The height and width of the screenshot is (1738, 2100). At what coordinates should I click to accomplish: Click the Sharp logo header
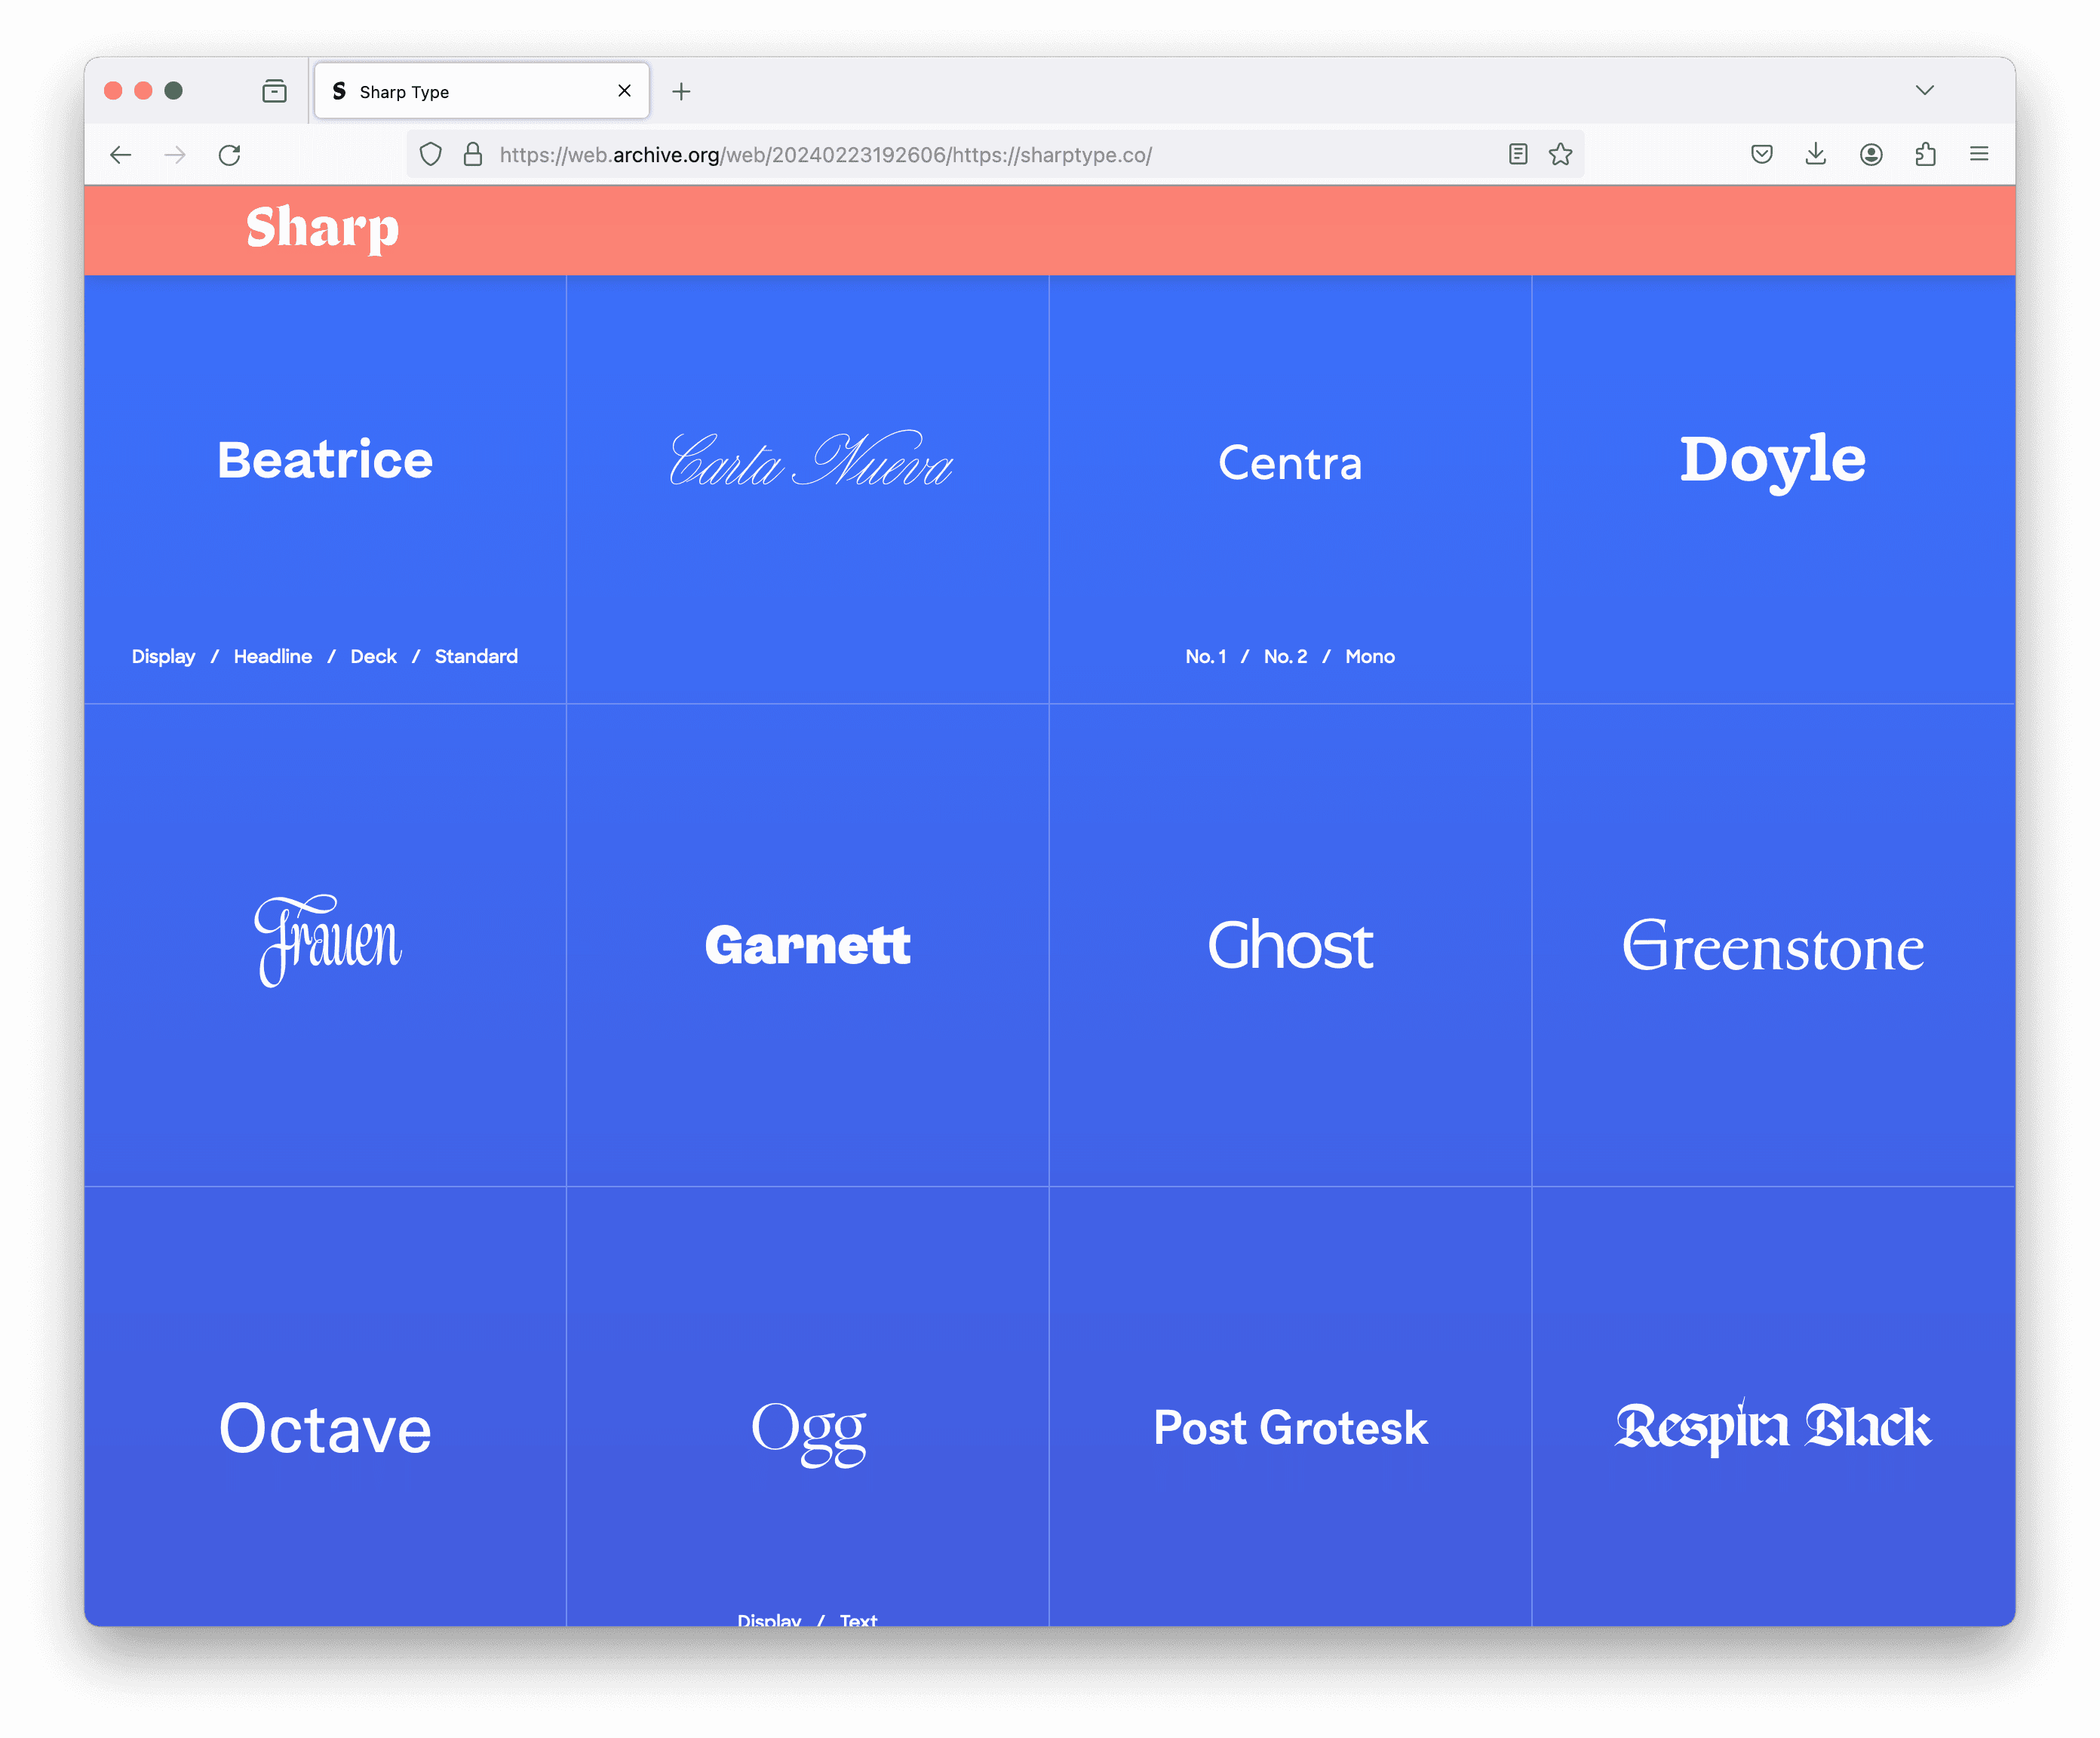click(323, 229)
